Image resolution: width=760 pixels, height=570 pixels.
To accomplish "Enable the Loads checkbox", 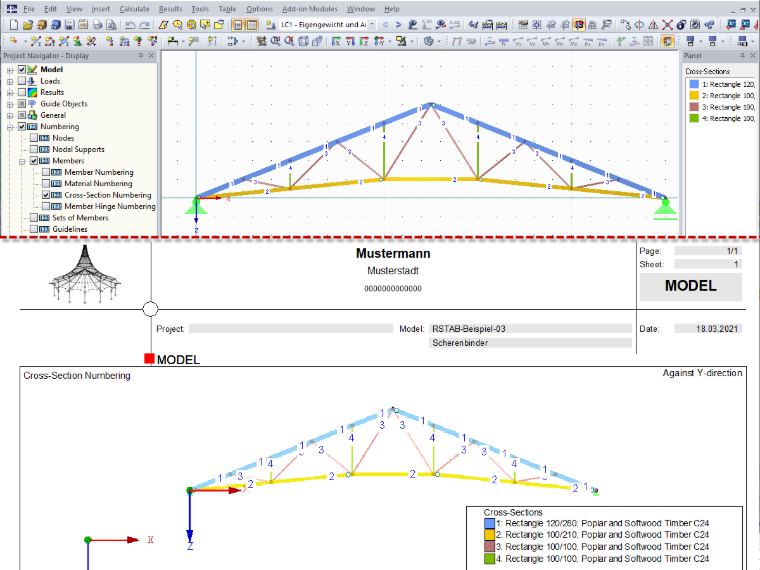I will [22, 80].
